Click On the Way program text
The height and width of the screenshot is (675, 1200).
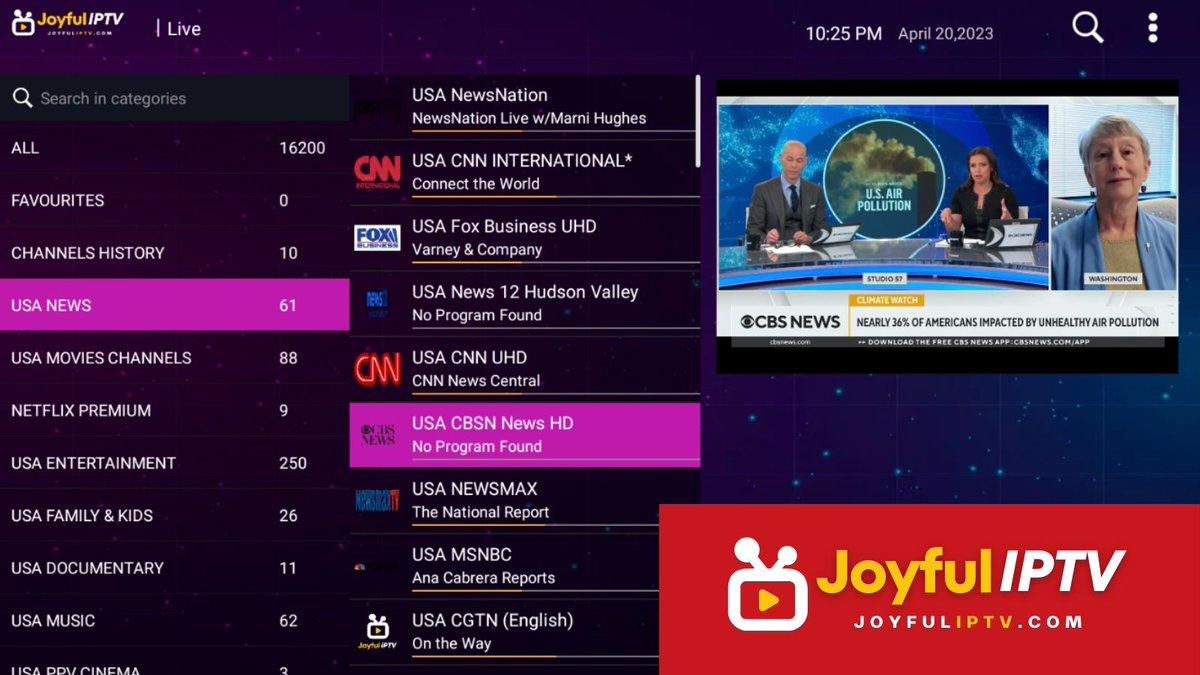coord(452,644)
